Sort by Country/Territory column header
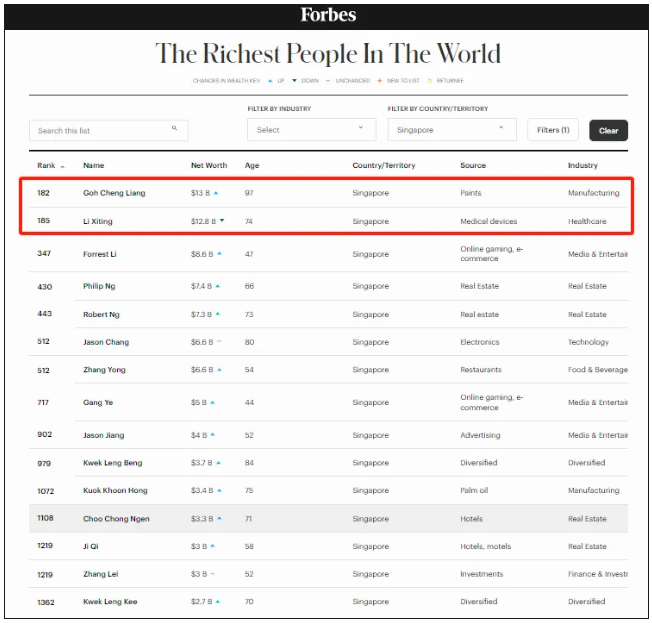 (384, 166)
